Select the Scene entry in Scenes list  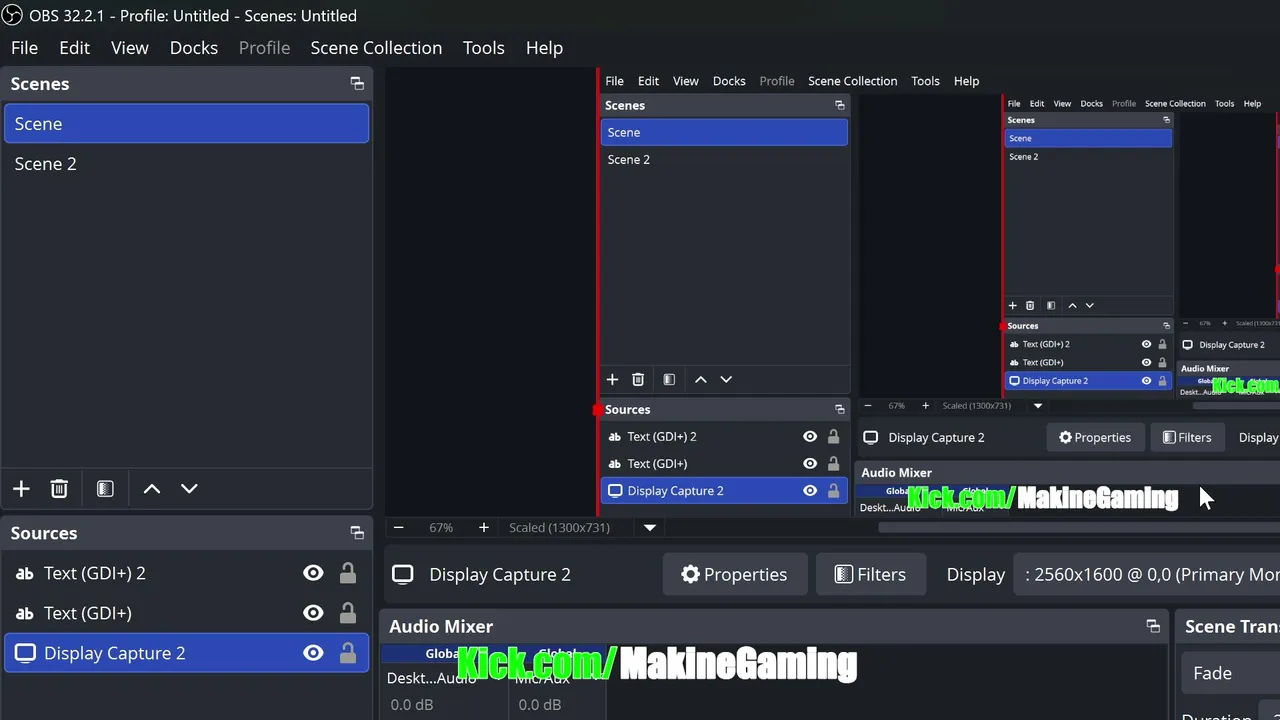[x=187, y=124]
